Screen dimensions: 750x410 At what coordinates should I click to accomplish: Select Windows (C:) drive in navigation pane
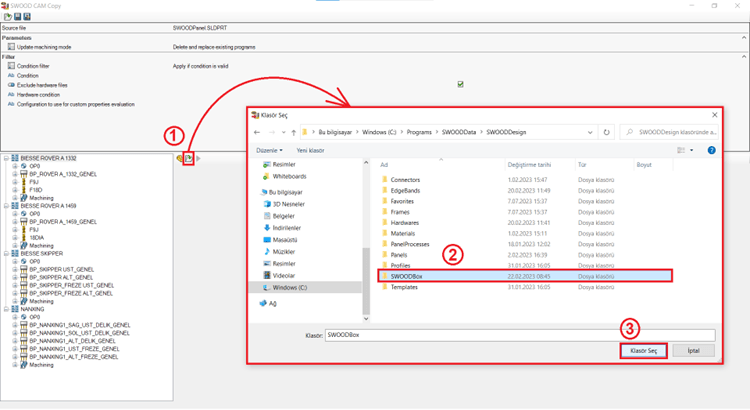[x=290, y=288]
